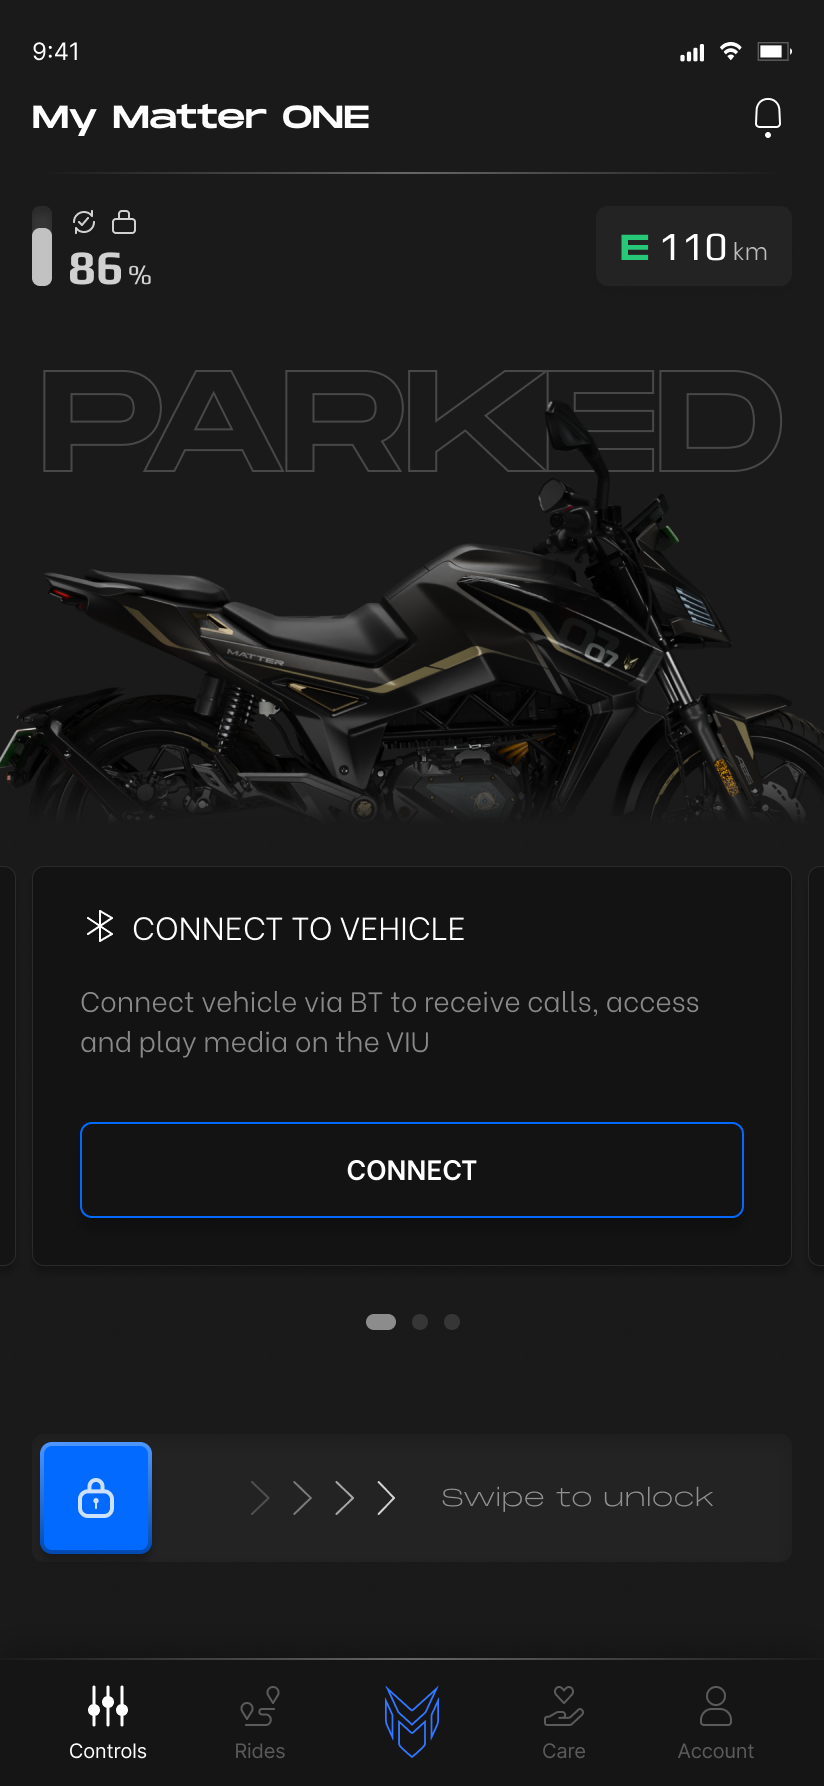Select the third carousel page dot
The height and width of the screenshot is (1786, 824).
452,1322
